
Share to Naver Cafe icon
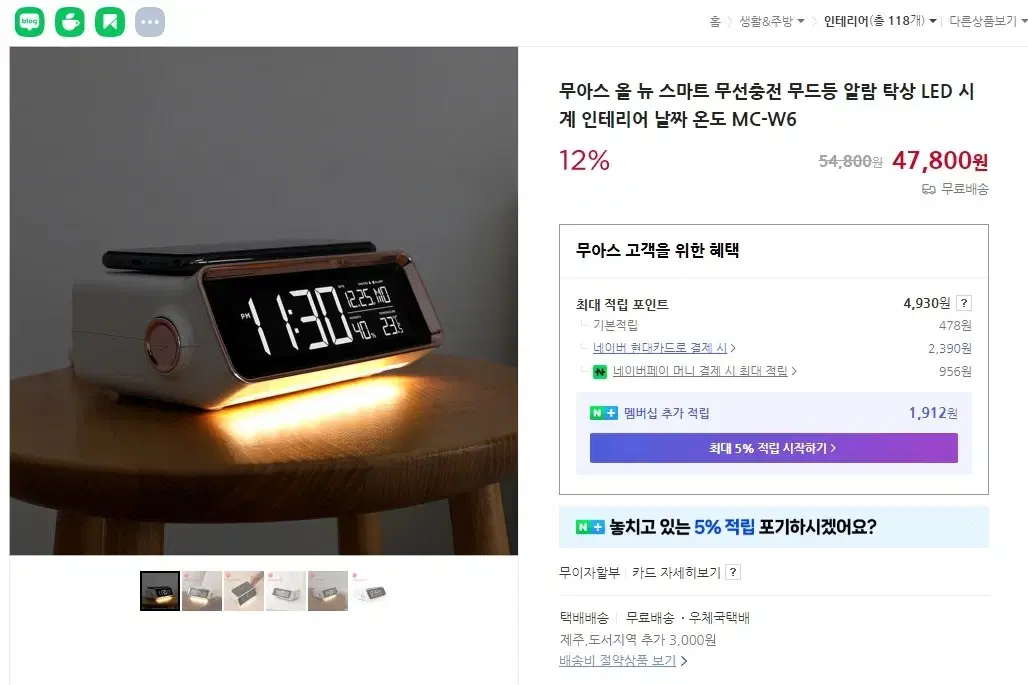pos(69,22)
